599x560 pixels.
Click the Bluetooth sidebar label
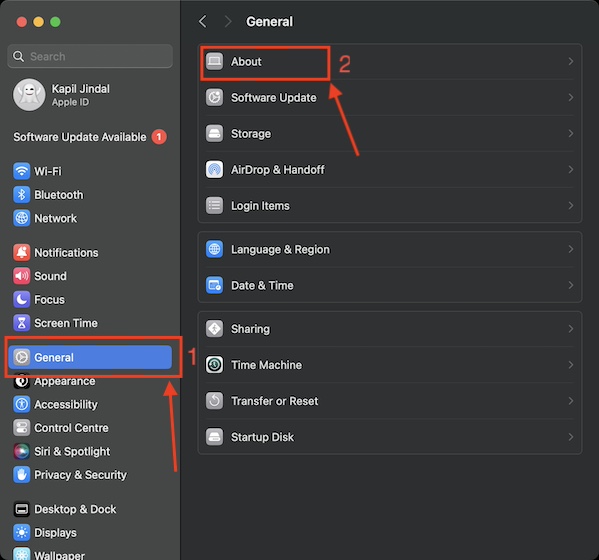coord(59,195)
